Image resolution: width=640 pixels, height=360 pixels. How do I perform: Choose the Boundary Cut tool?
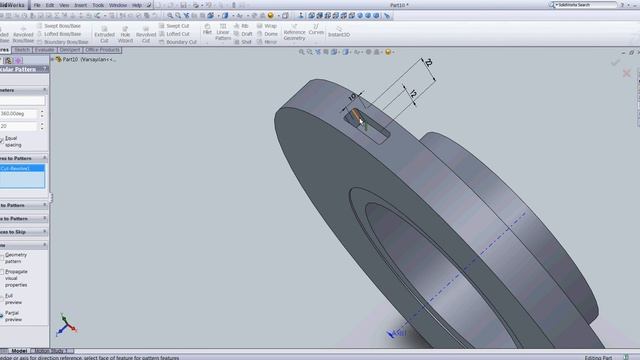coord(178,42)
